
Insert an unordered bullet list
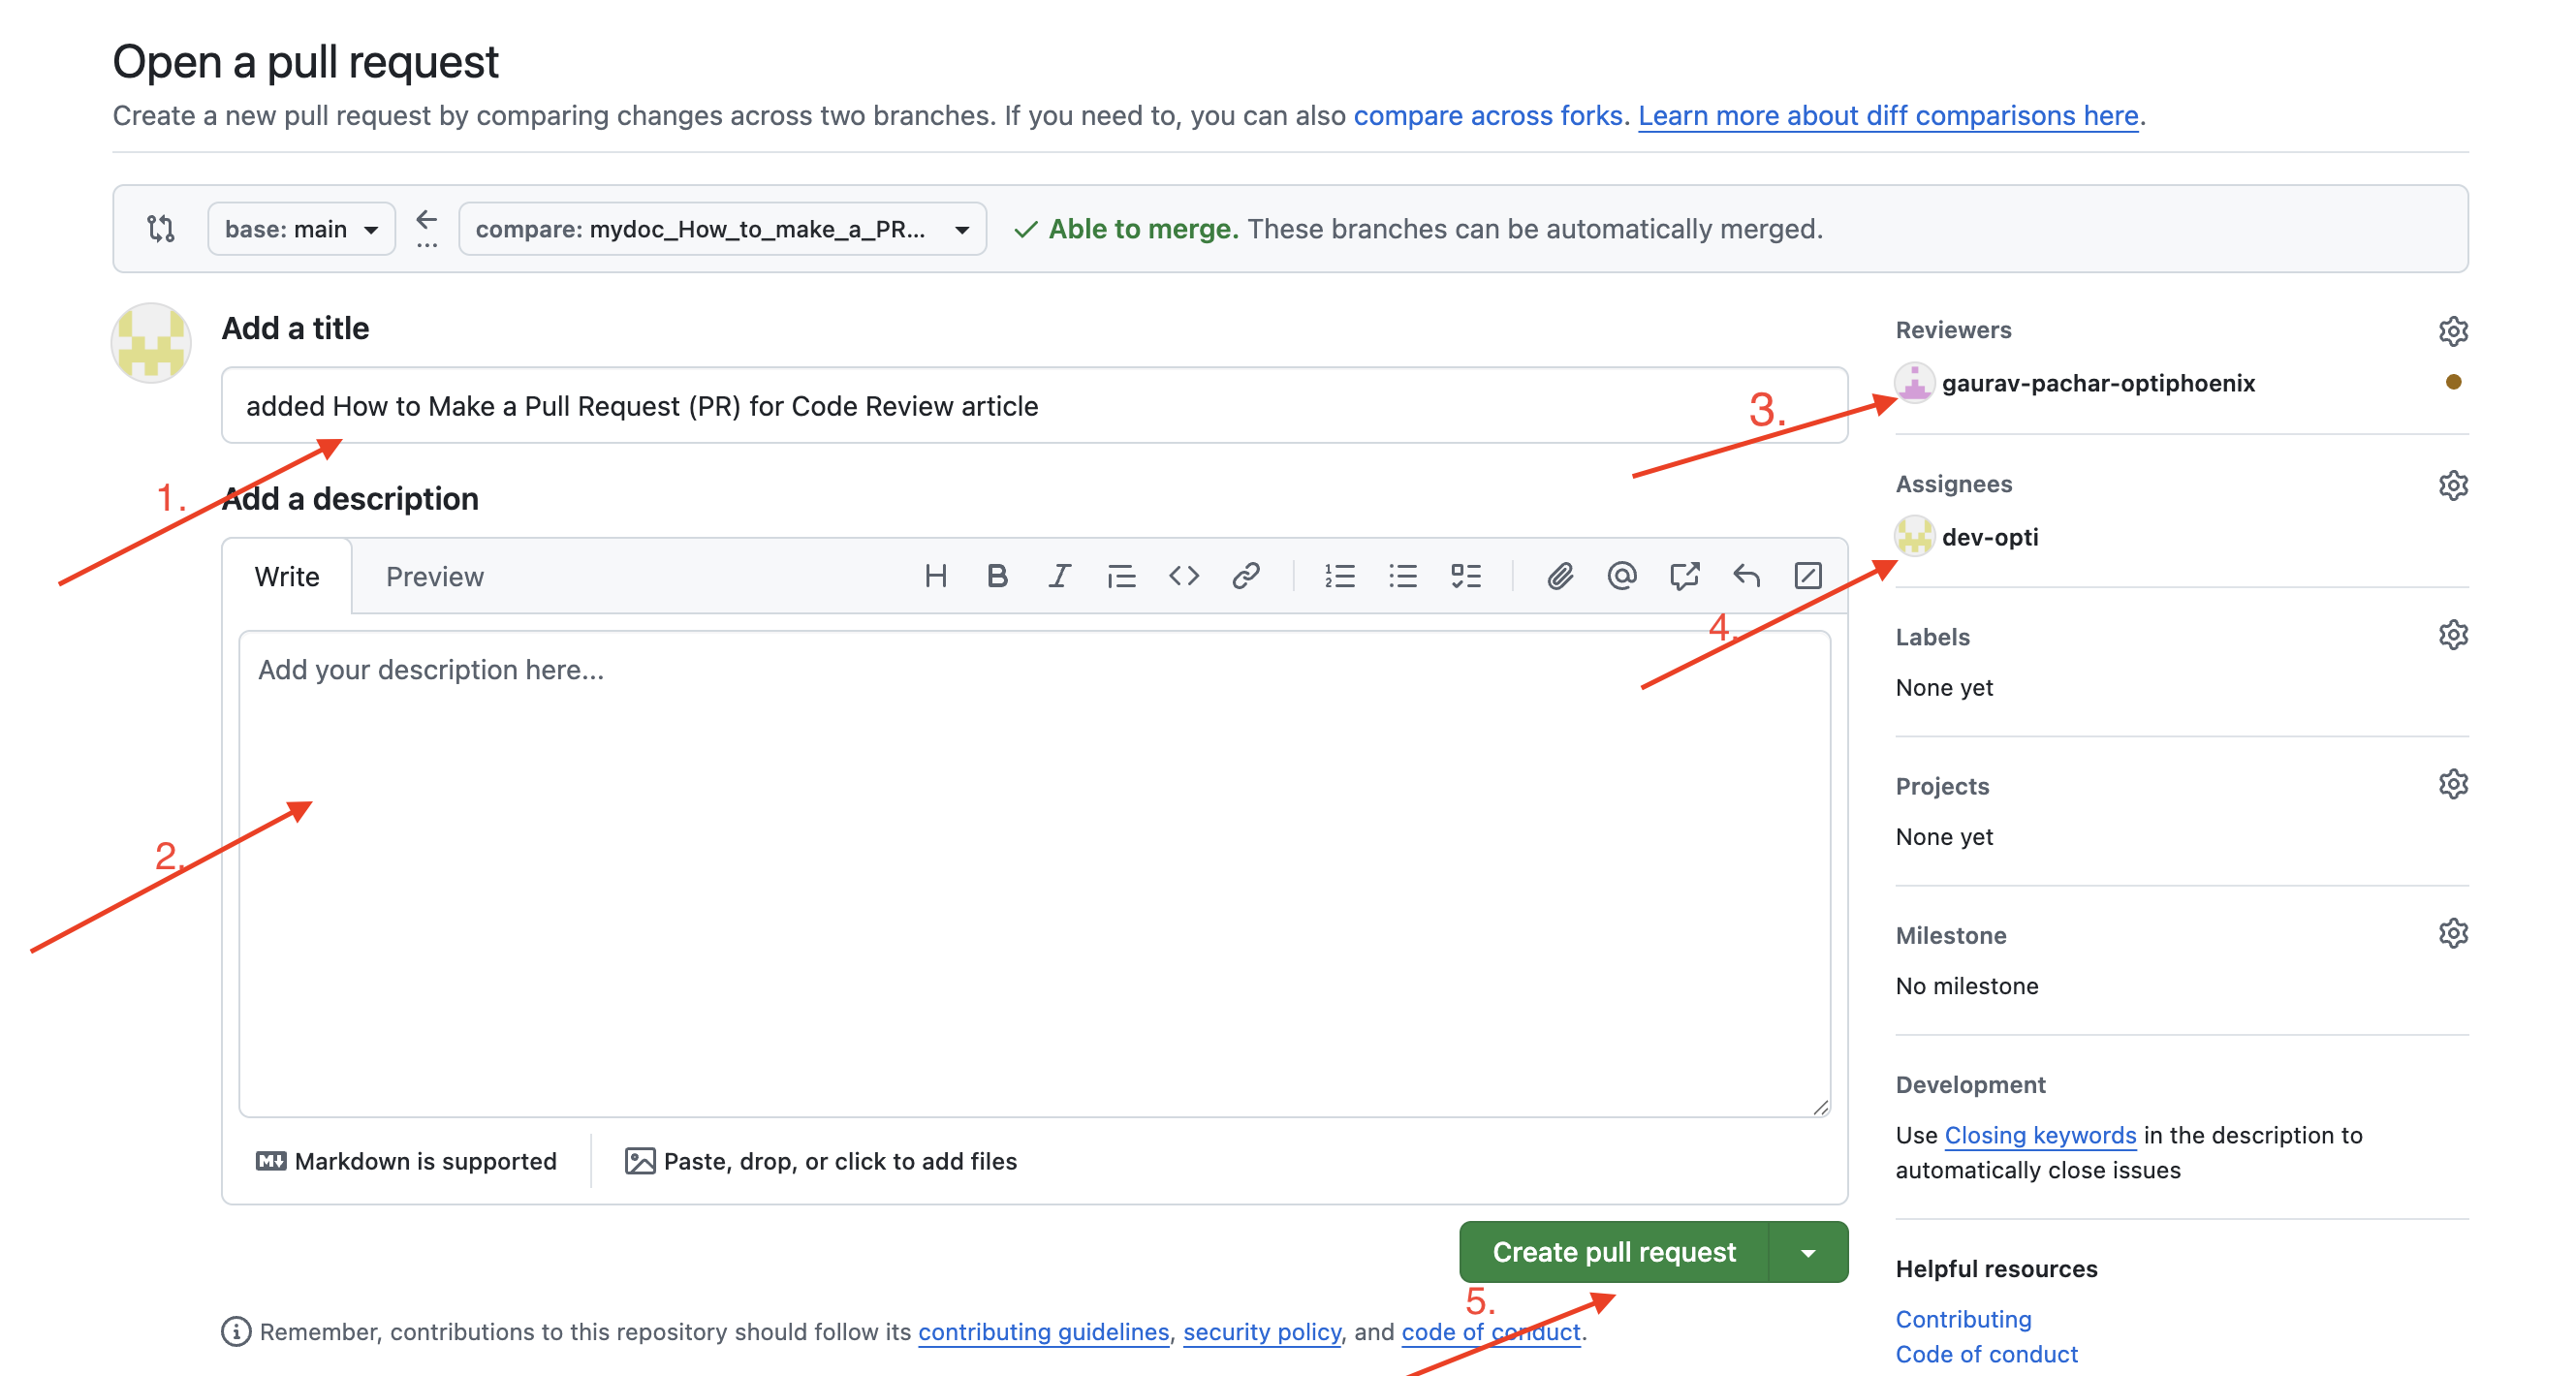pos(1402,576)
